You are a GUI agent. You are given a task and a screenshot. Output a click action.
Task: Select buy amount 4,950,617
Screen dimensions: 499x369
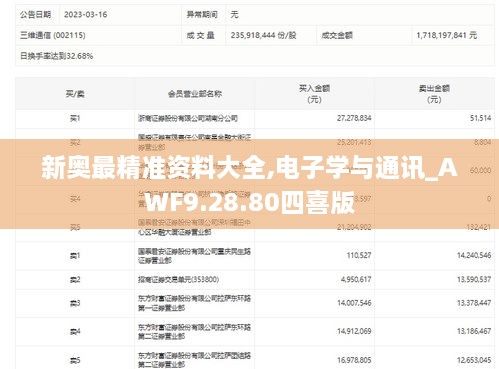tap(356, 279)
